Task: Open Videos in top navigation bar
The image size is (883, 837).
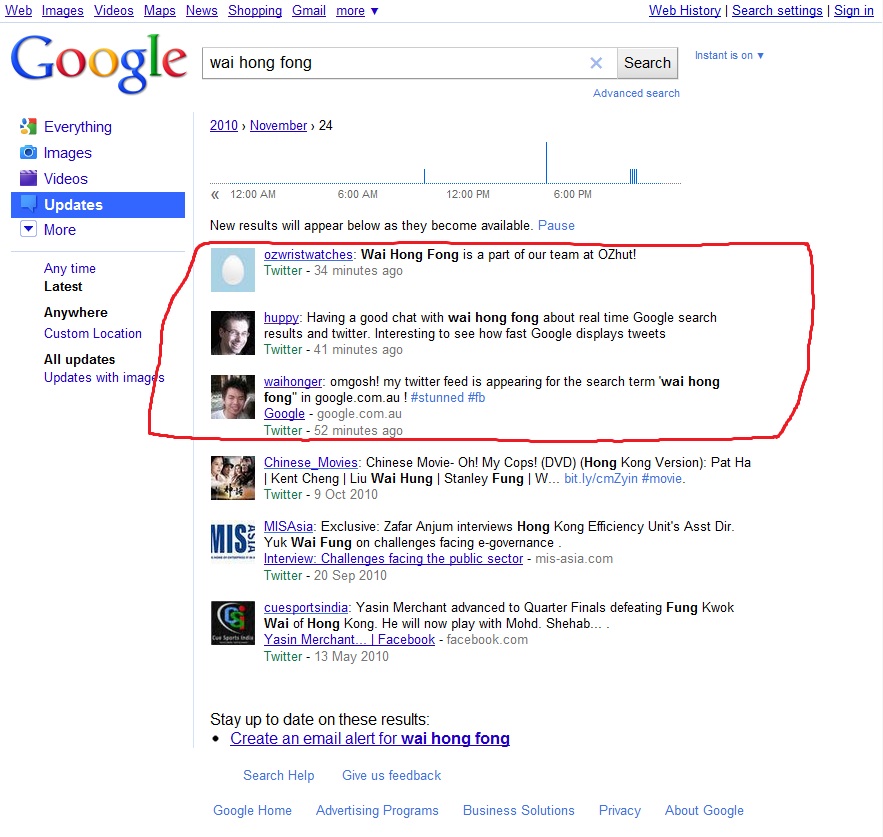Action: [114, 11]
